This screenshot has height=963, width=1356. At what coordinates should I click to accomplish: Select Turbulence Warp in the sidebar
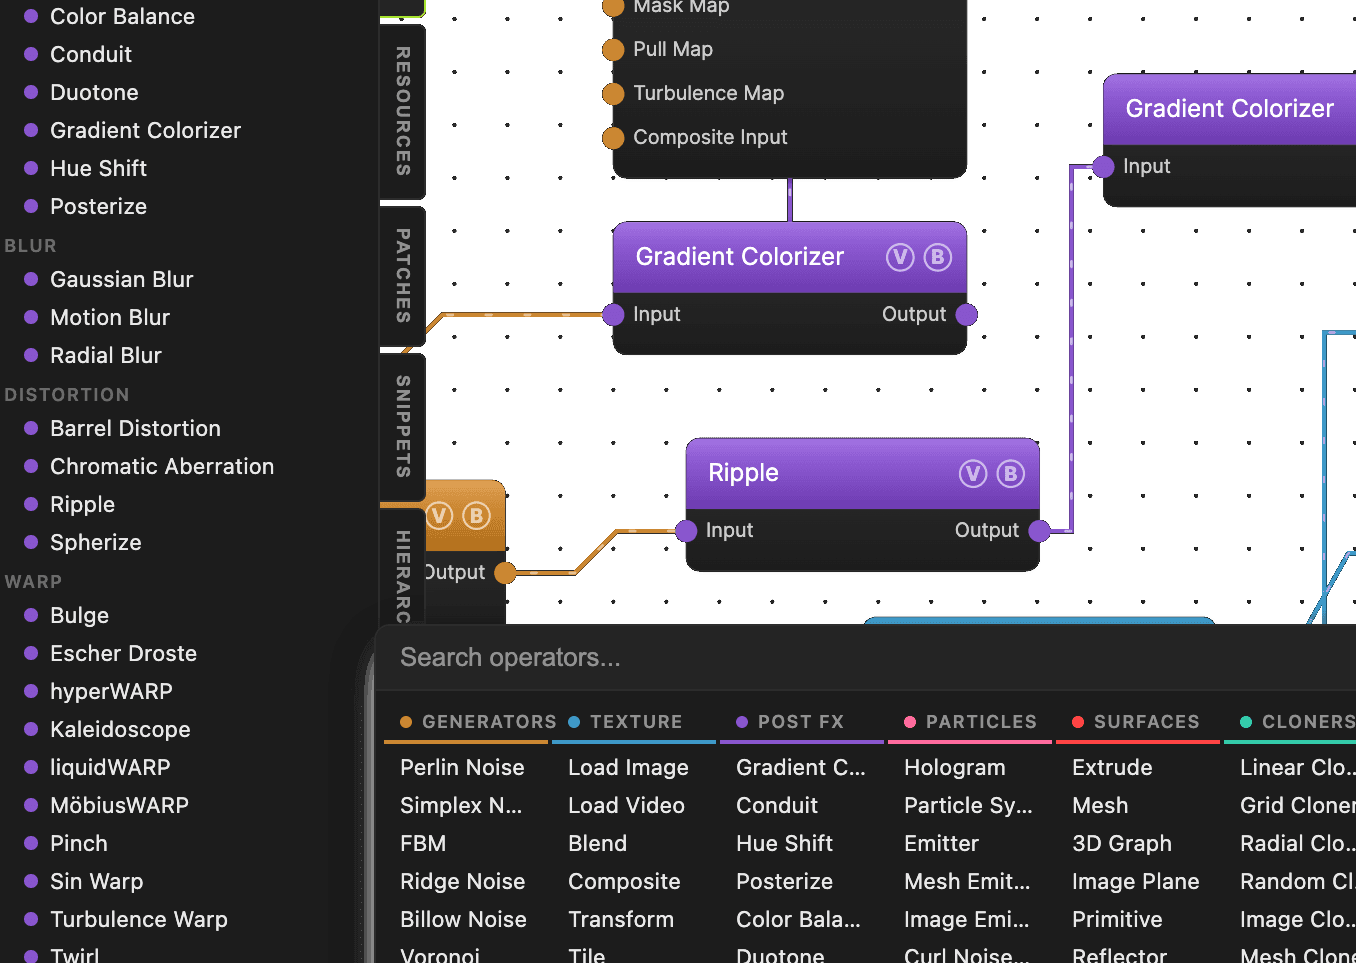pyautogui.click(x=139, y=920)
